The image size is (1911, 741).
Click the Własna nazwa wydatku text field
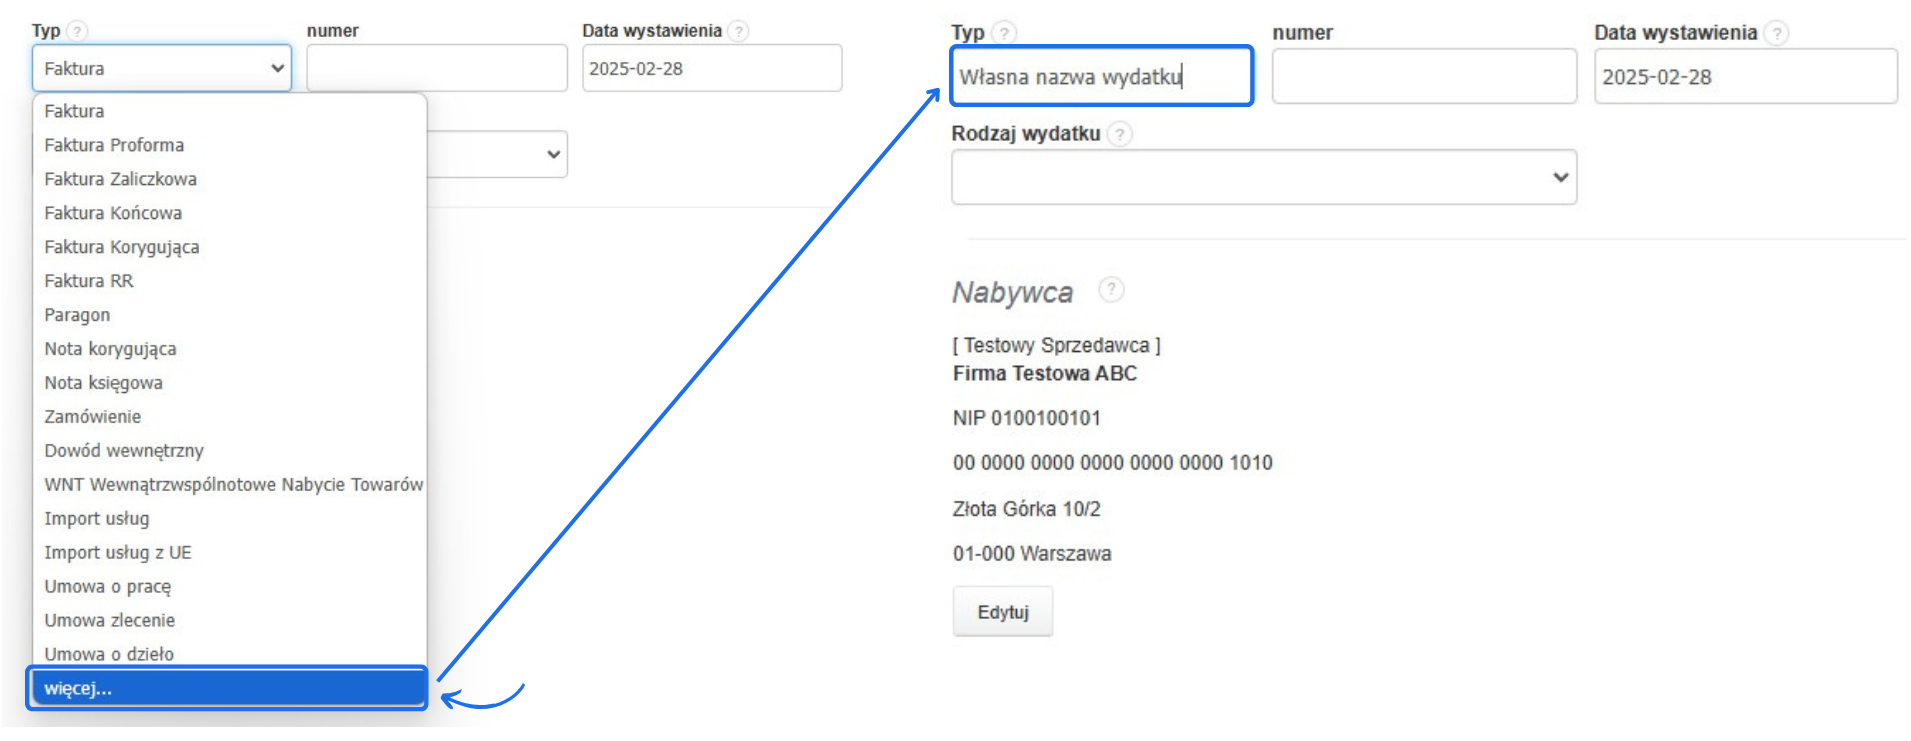point(1101,77)
